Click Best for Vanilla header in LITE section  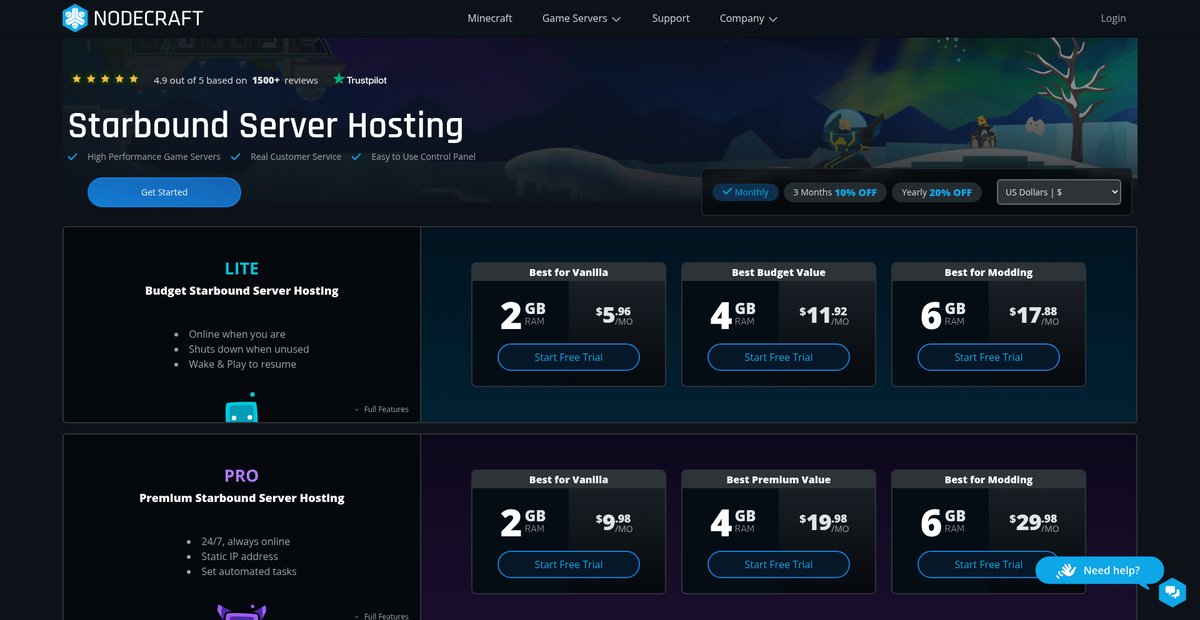click(x=569, y=272)
